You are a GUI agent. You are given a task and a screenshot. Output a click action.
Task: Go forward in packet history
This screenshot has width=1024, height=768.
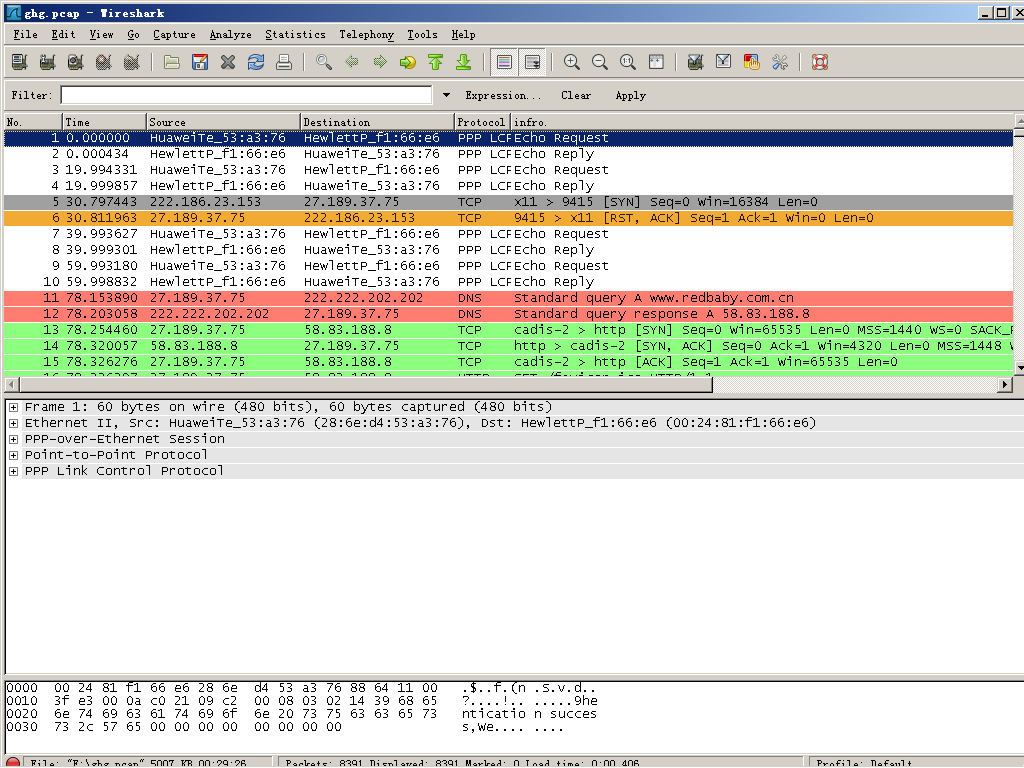click(380, 62)
